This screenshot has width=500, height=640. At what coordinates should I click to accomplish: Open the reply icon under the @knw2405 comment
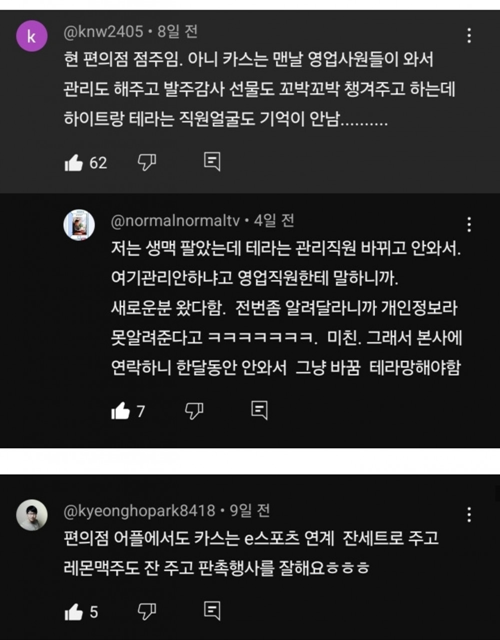212,162
